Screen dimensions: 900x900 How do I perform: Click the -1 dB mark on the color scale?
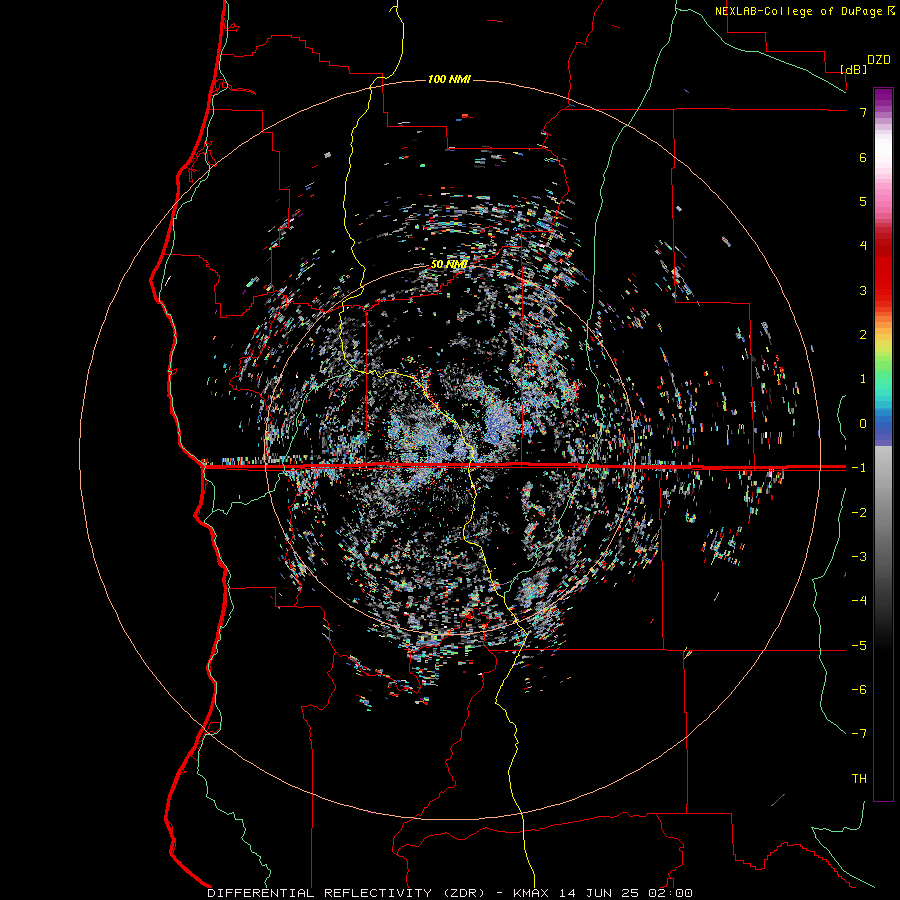(x=859, y=468)
